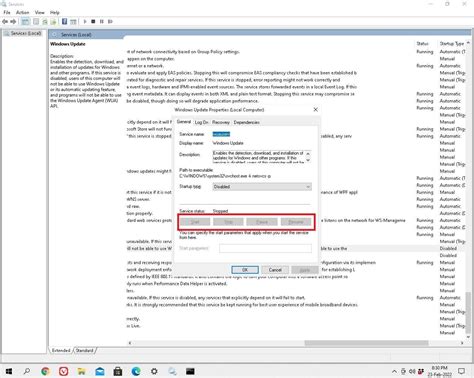Click the Stop Service square icon in toolbar
Screen dimensions: 474x378
93,21
